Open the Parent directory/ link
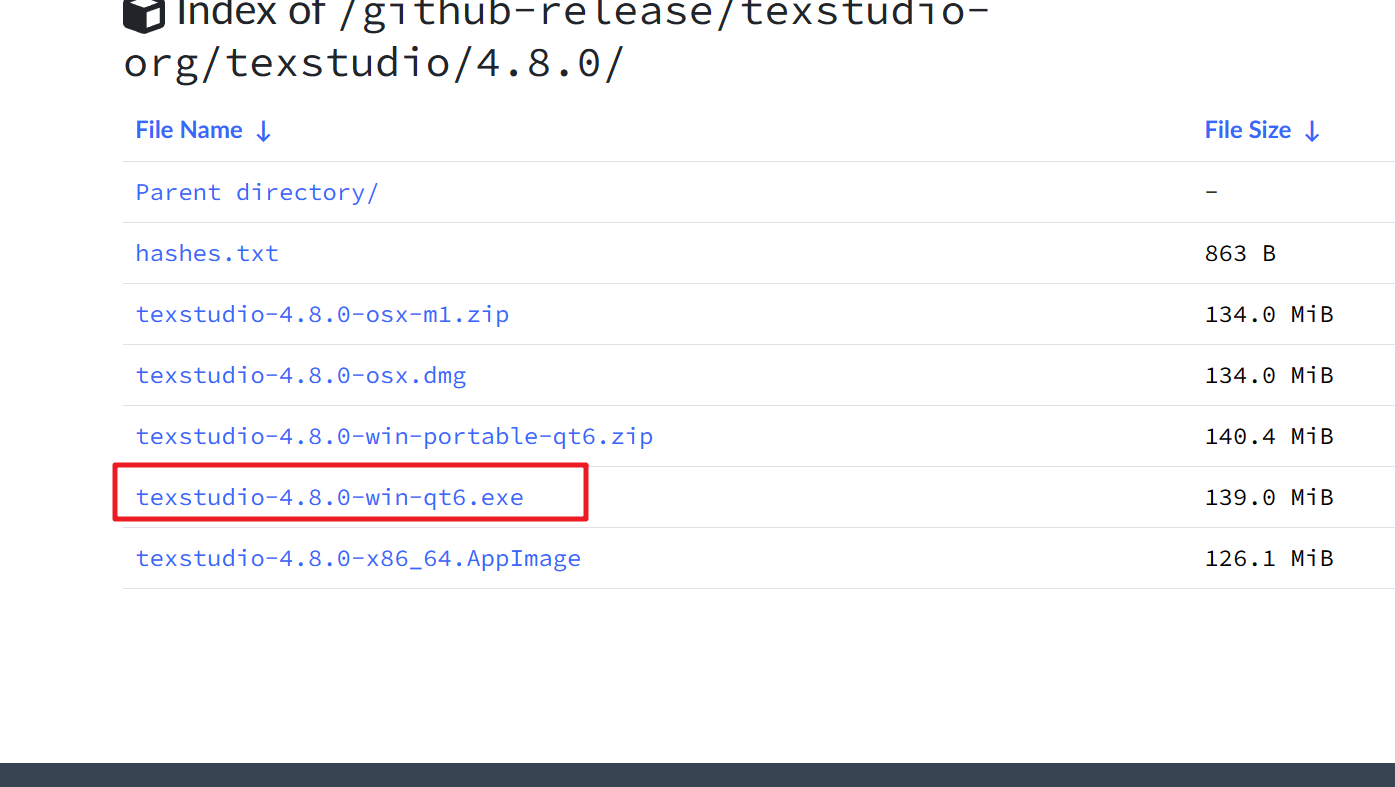 257,192
